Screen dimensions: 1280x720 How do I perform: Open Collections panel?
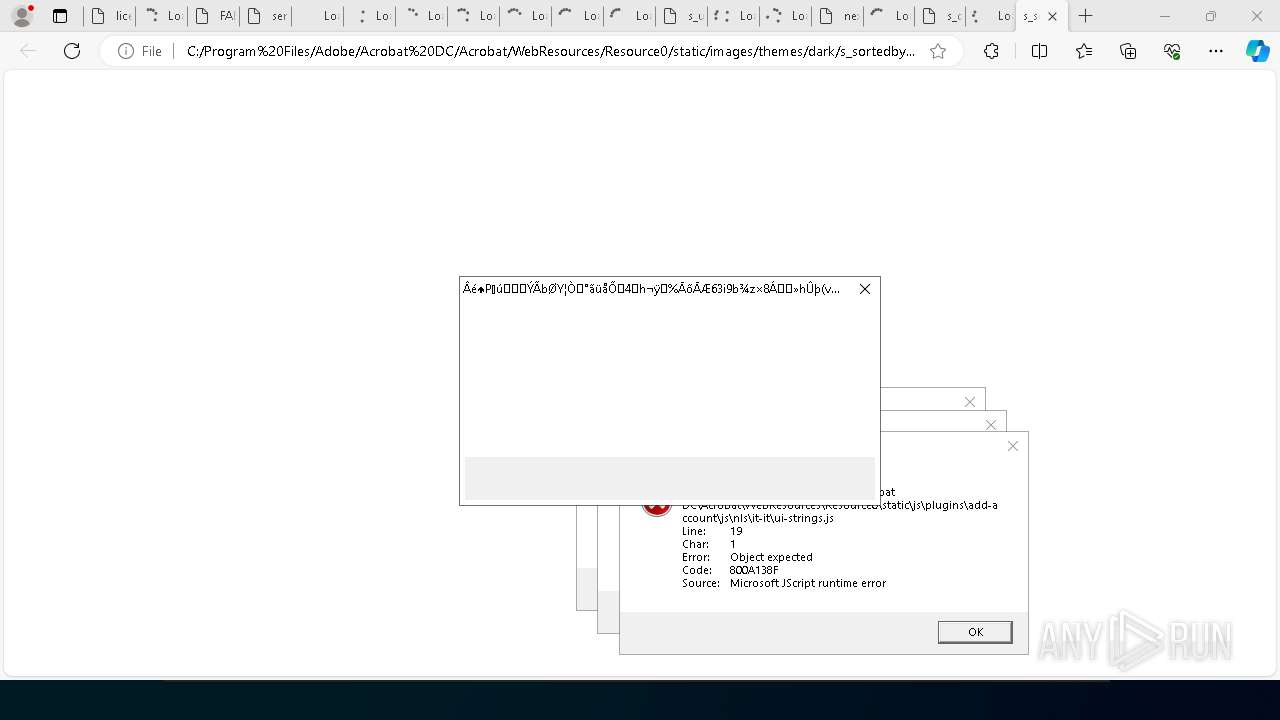[1128, 51]
